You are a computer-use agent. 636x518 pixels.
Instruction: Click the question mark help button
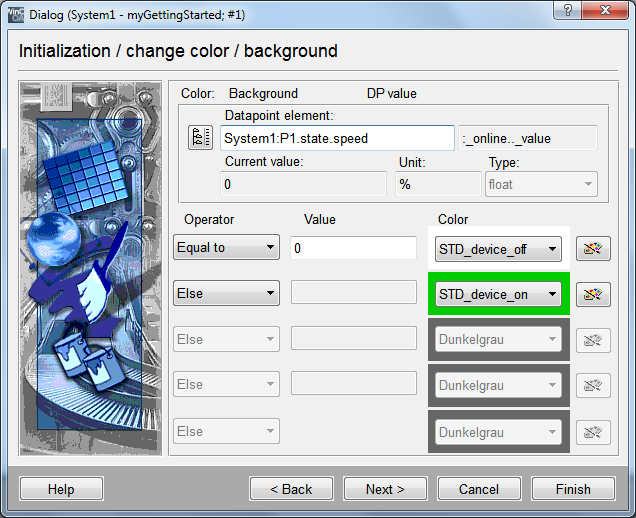[568, 13]
